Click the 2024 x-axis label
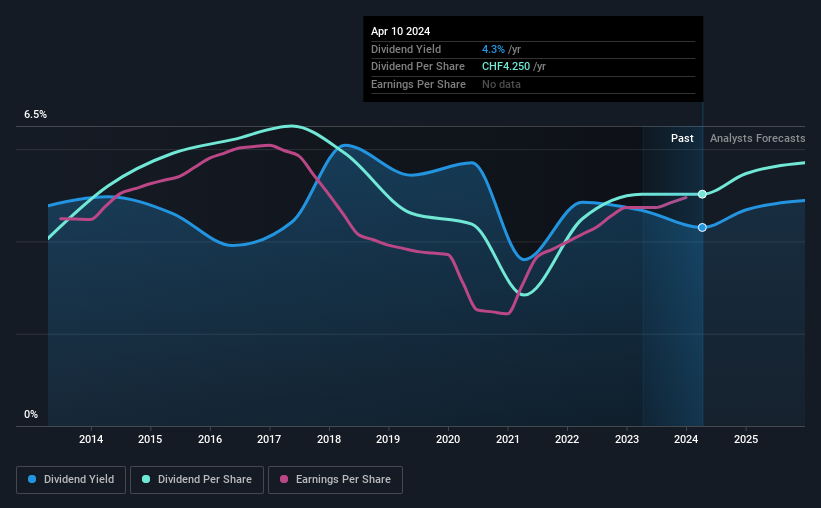This screenshot has width=821, height=508. [686, 439]
